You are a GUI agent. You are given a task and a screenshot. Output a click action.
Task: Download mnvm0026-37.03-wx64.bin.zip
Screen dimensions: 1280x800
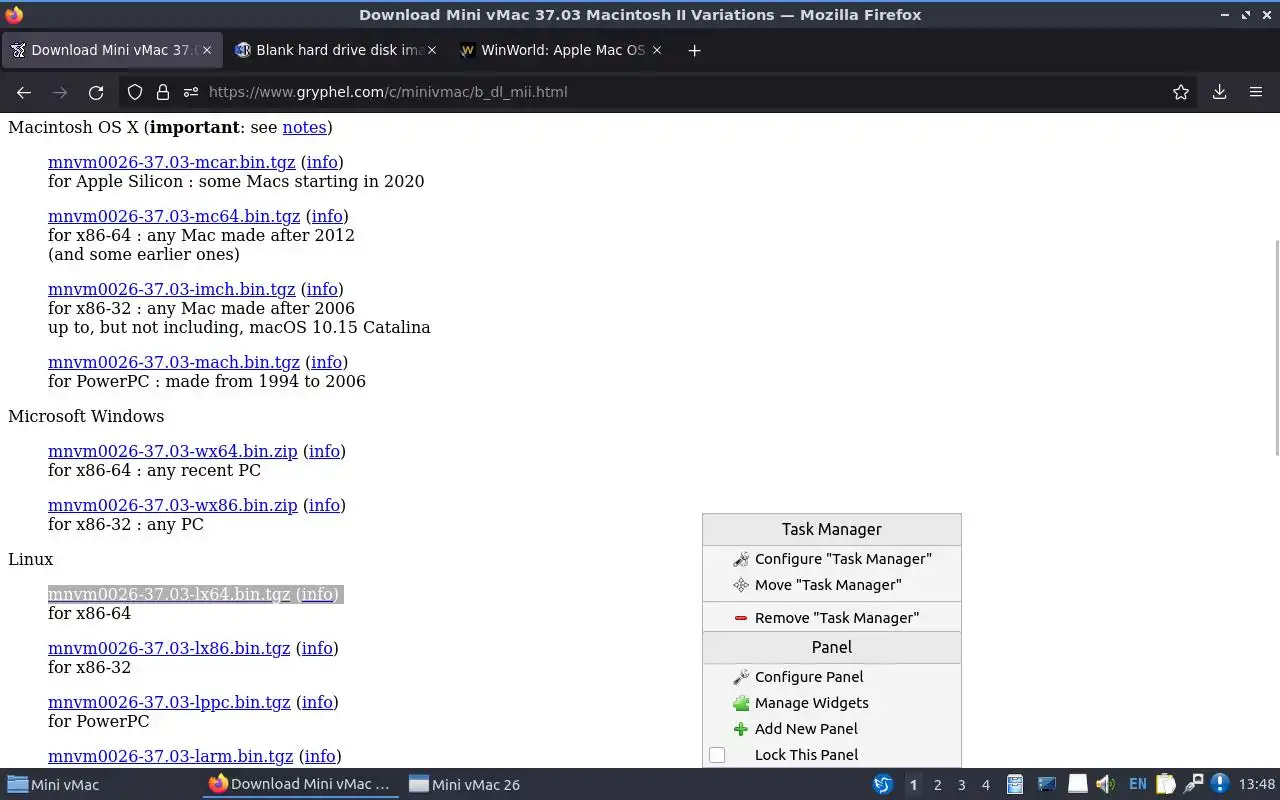pyautogui.click(x=173, y=451)
